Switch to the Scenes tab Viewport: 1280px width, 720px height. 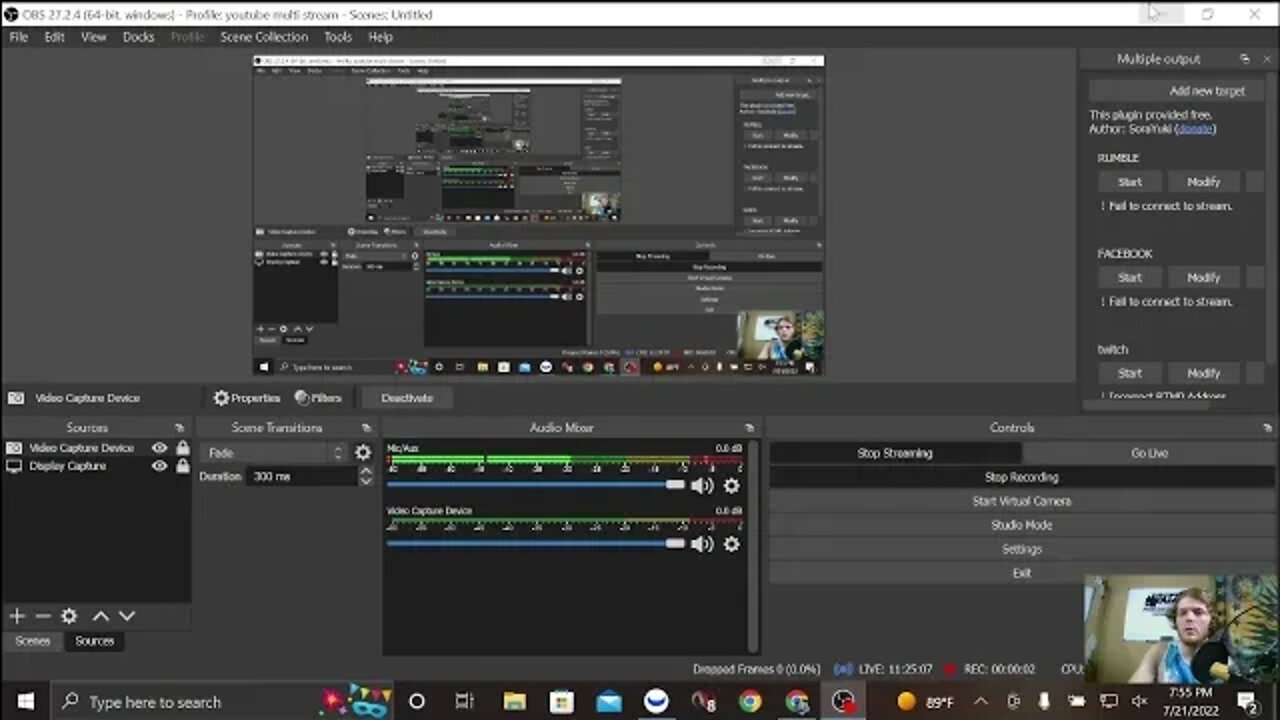pyautogui.click(x=32, y=641)
